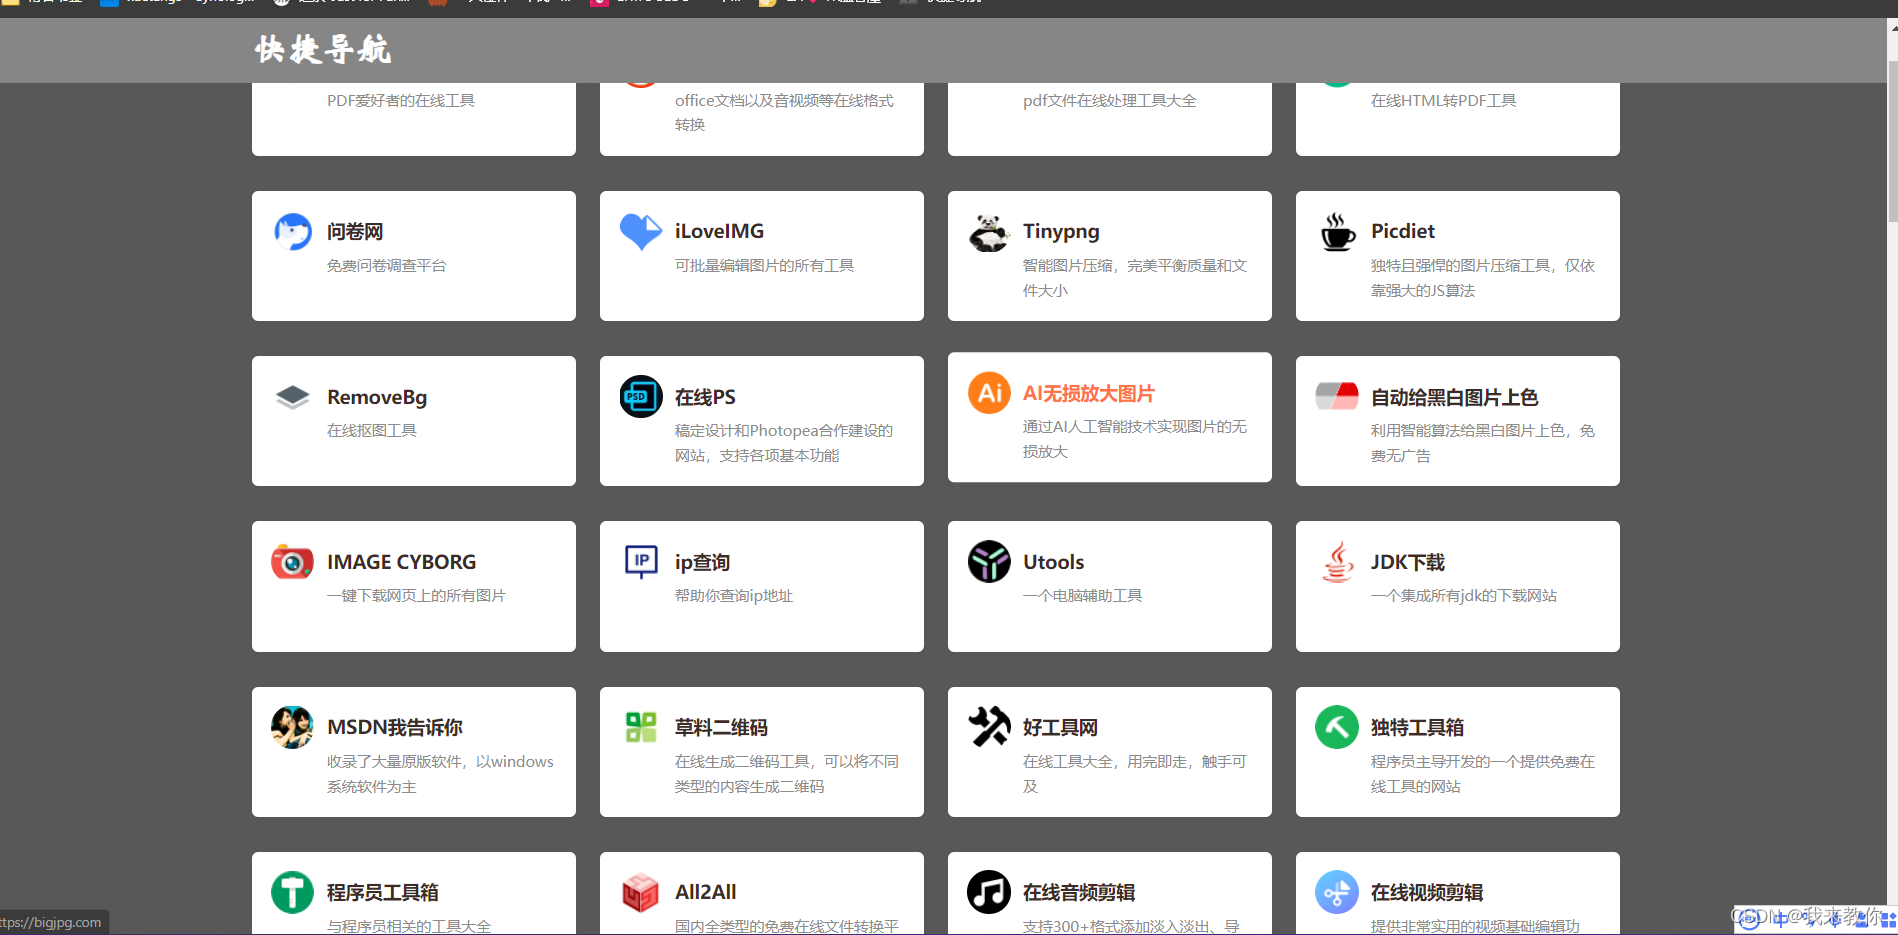Open the RemoveBg title link
The image size is (1898, 935).
click(377, 397)
